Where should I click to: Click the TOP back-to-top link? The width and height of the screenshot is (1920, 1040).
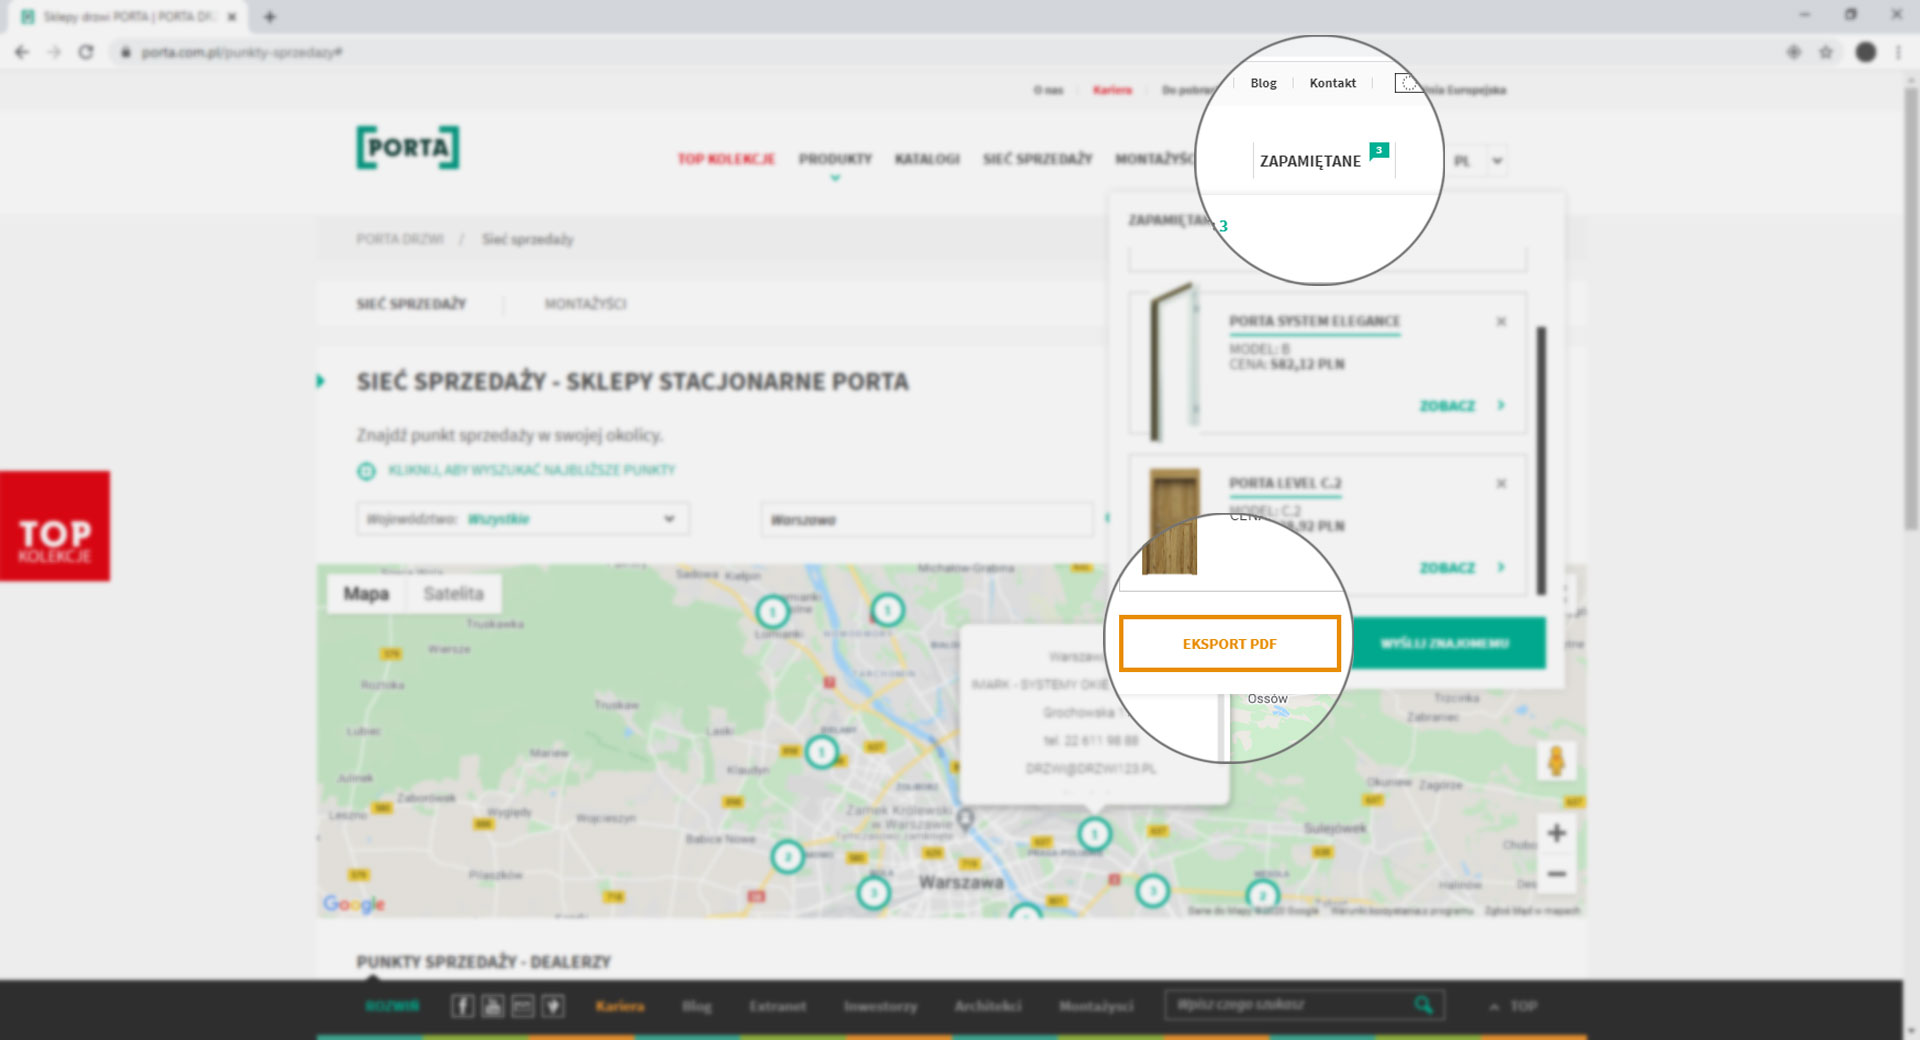1513,1006
